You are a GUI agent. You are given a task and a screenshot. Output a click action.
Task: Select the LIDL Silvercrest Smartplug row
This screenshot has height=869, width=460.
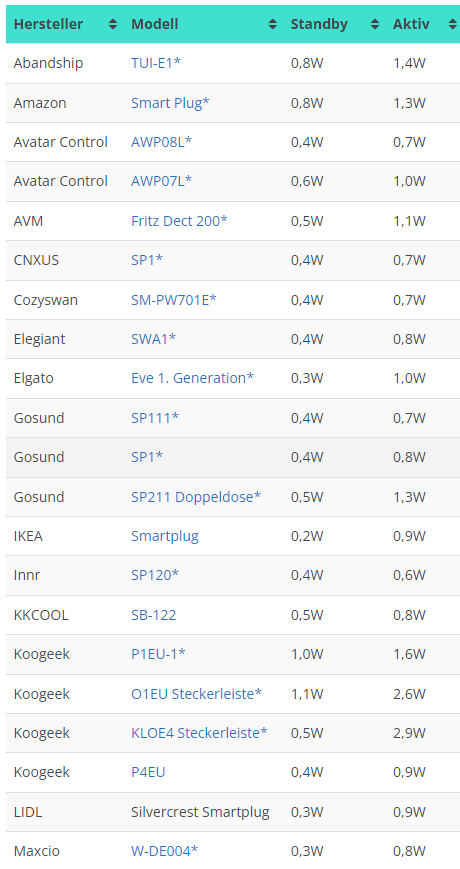pyautogui.click(x=233, y=812)
